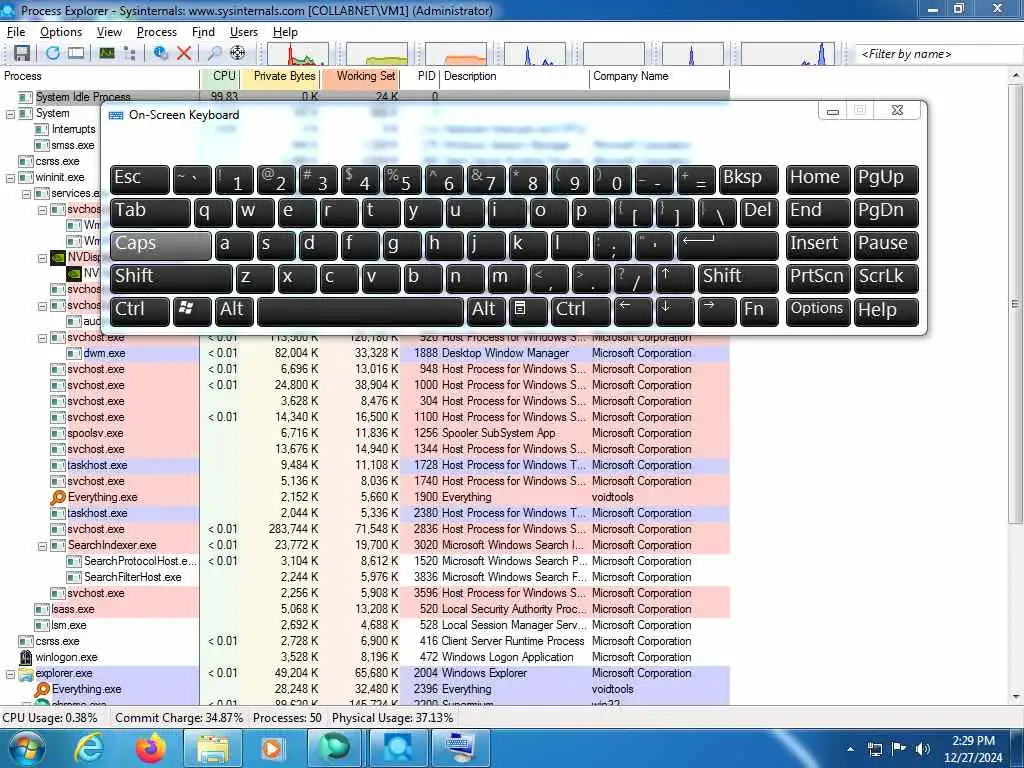This screenshot has width=1024, height=768.
Task: Open Windows Start menu orb
Action: coord(26,748)
